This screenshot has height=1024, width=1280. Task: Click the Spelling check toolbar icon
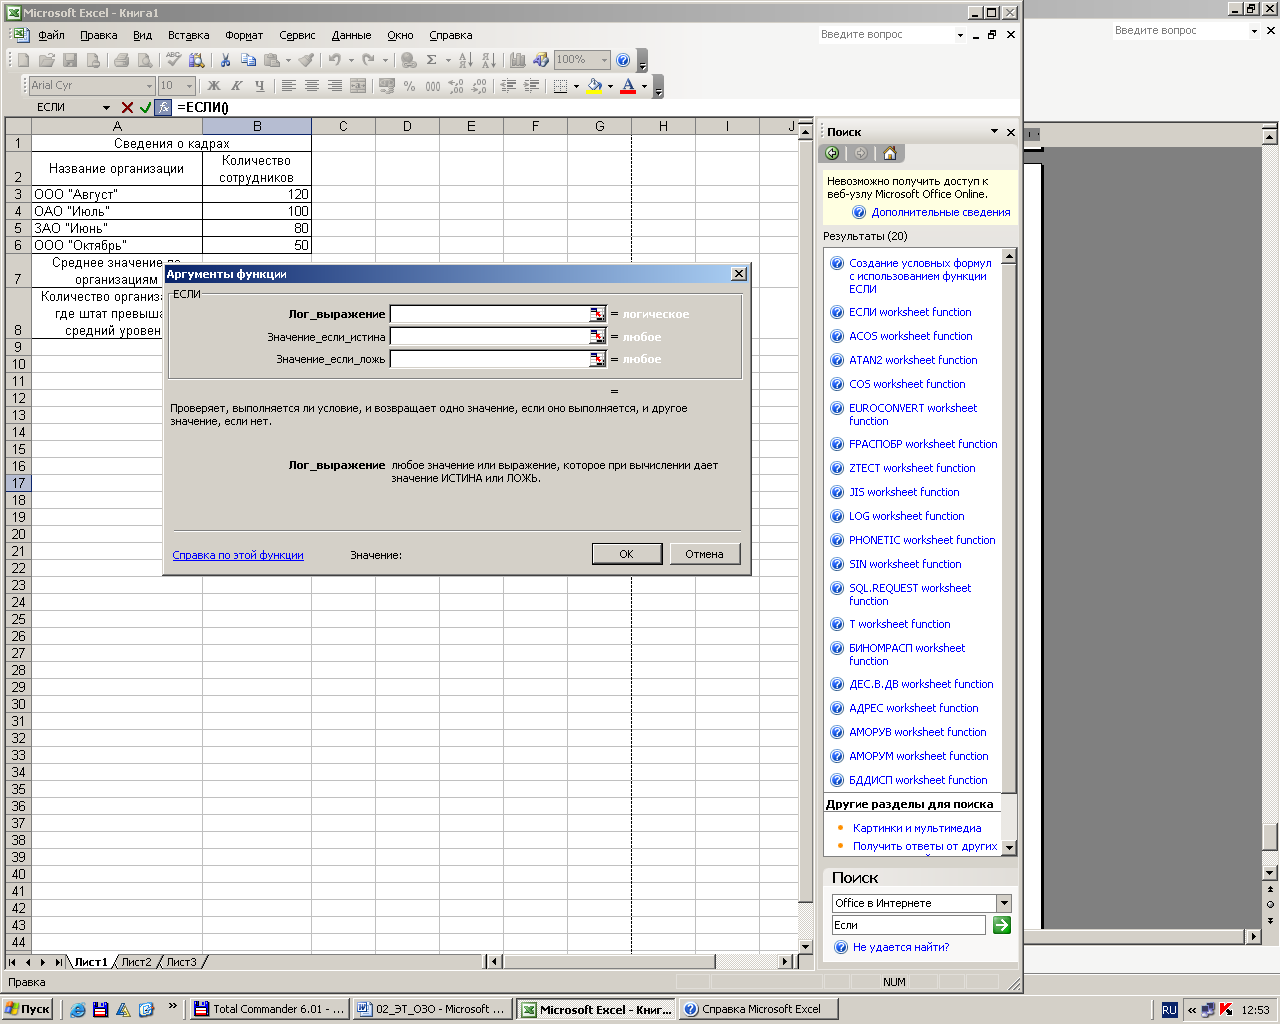click(x=174, y=60)
